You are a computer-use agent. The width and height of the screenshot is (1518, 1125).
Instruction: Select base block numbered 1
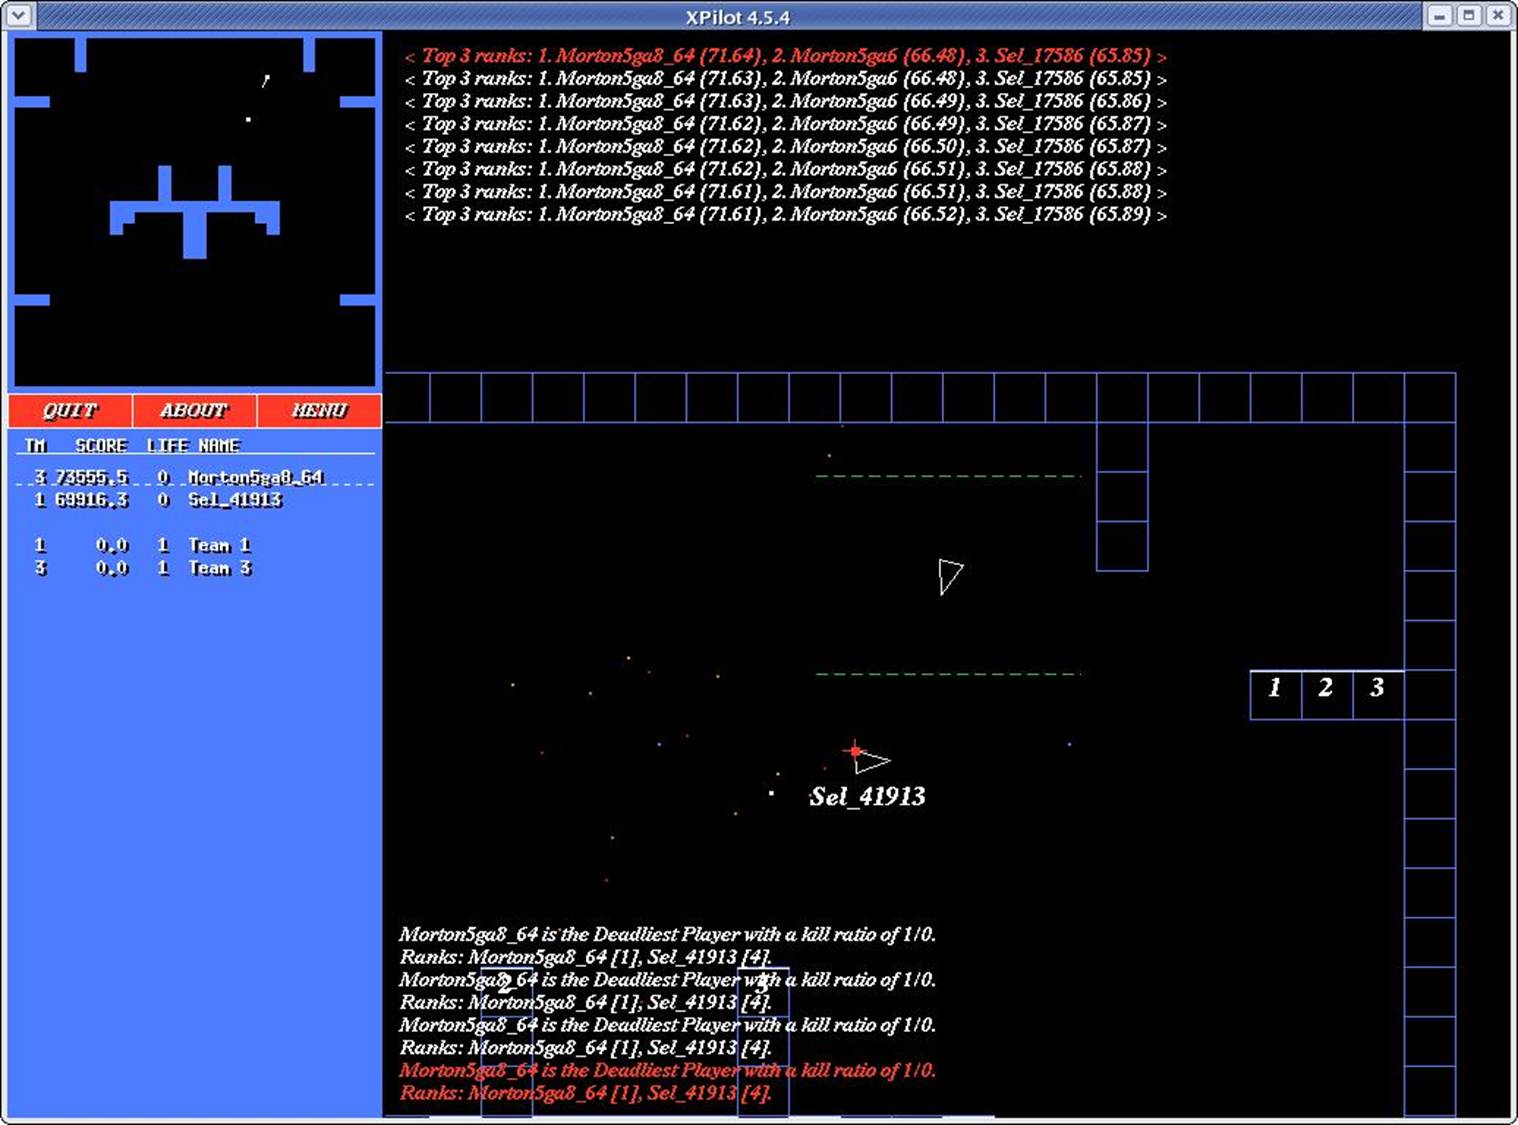pos(1275,688)
